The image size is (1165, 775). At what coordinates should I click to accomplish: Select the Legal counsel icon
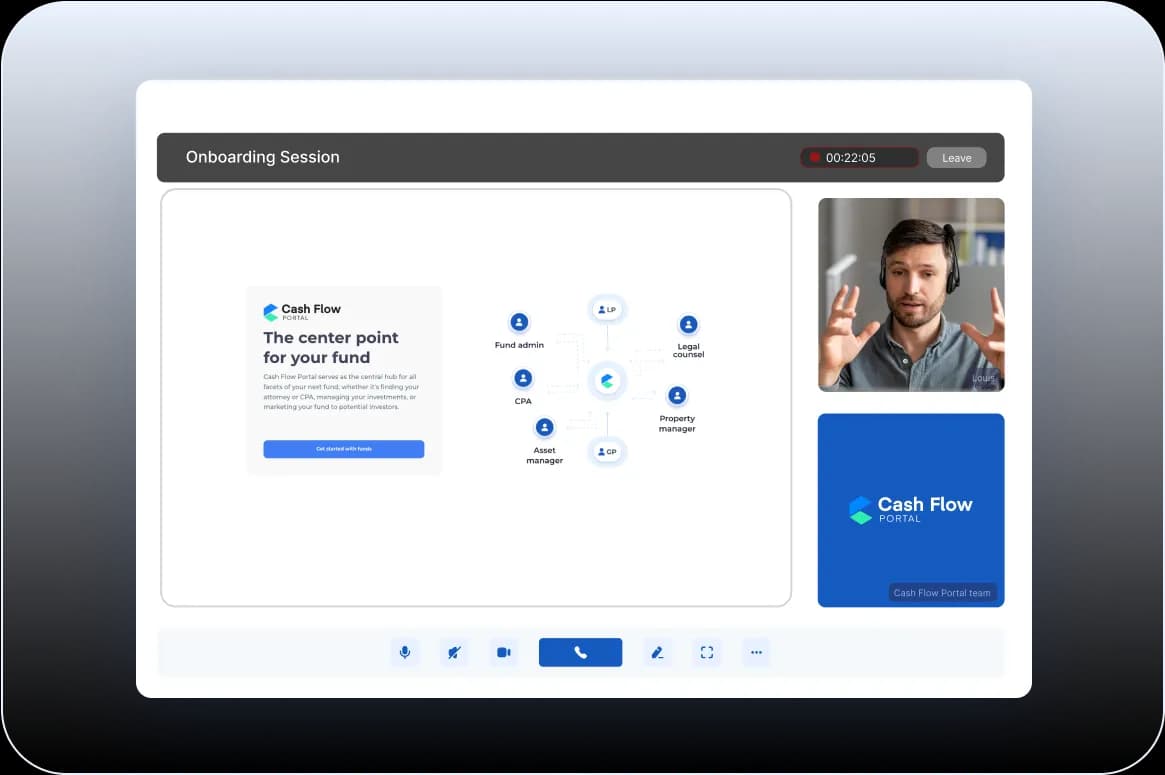(688, 324)
